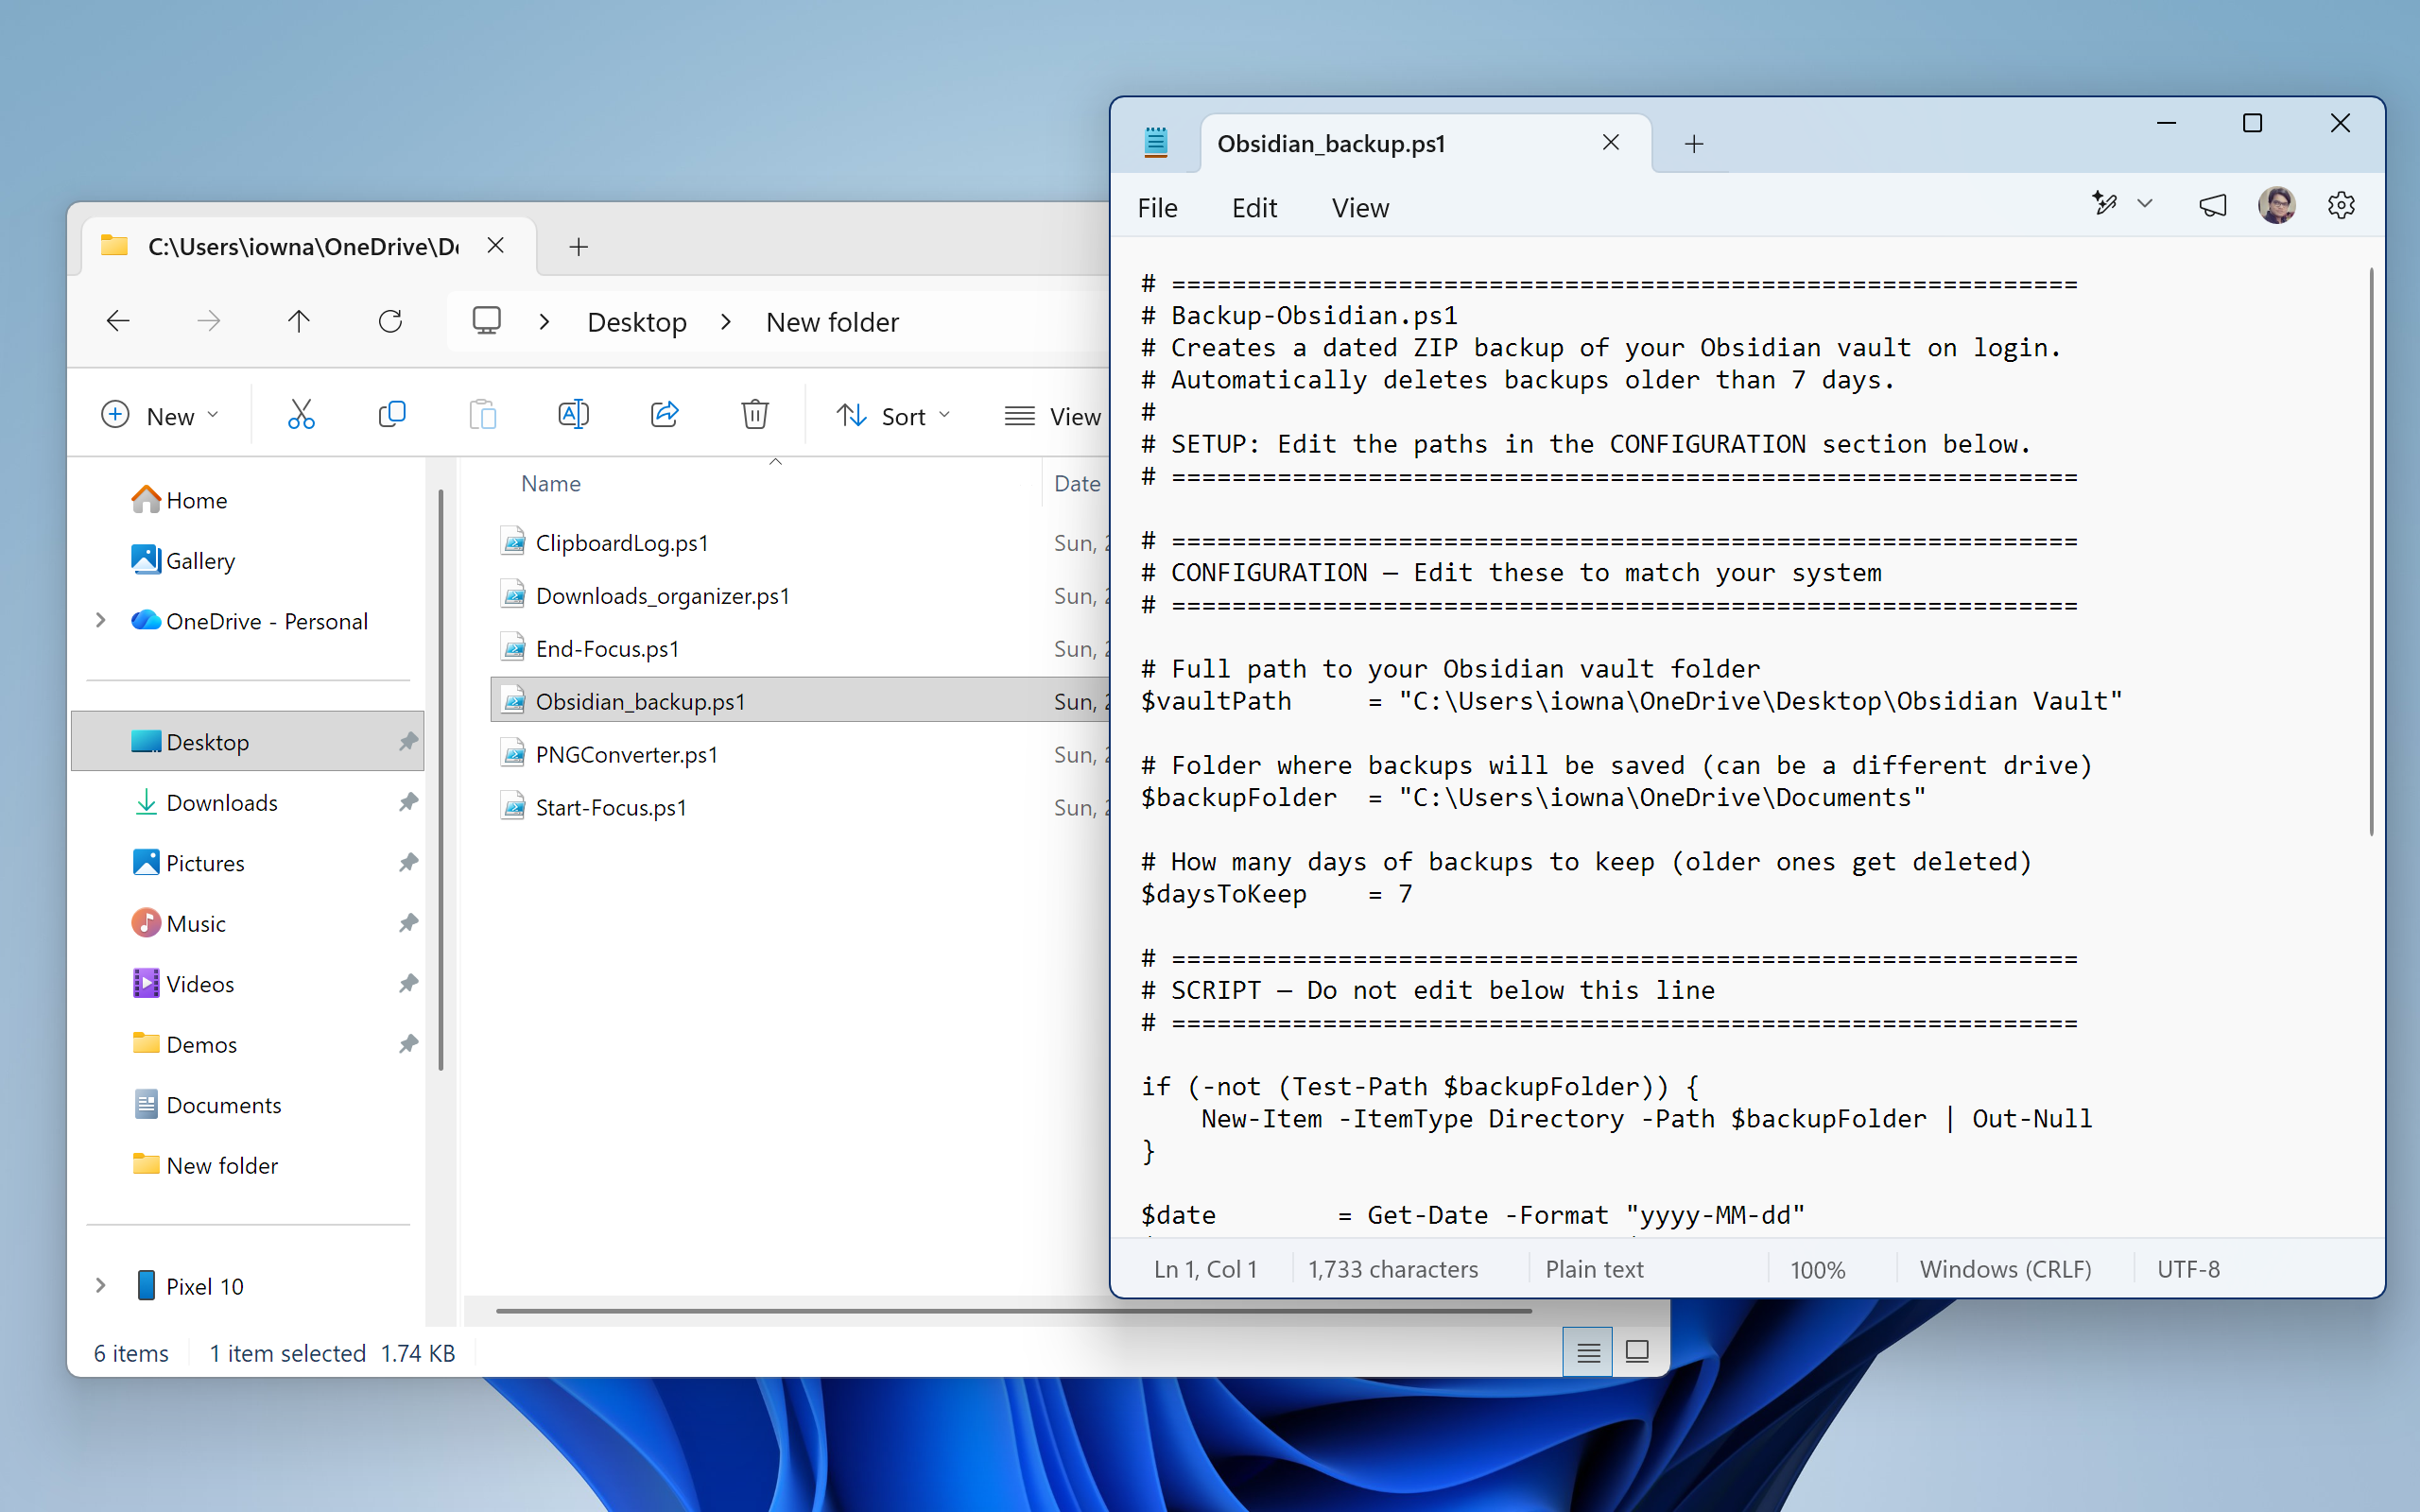The image size is (2420, 1512).
Task: Click chevron after This PC icon in address bar
Action: click(544, 321)
